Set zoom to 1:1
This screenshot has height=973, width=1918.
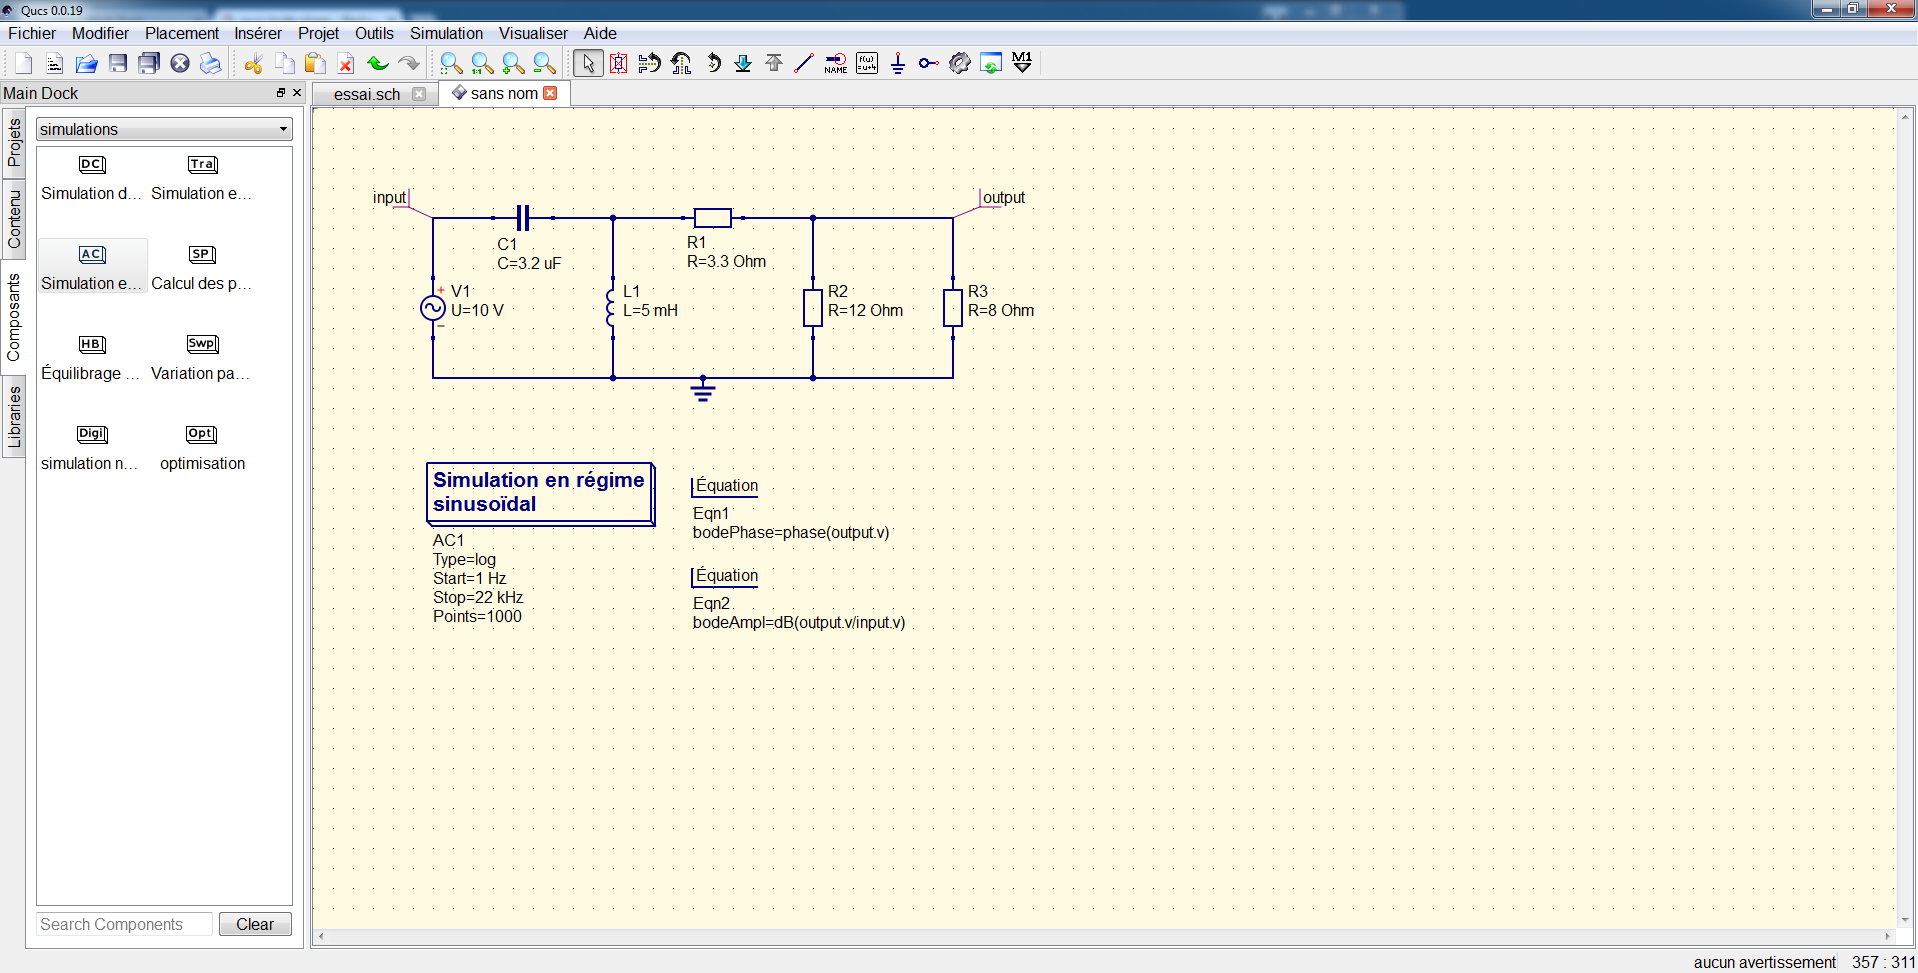pos(482,64)
